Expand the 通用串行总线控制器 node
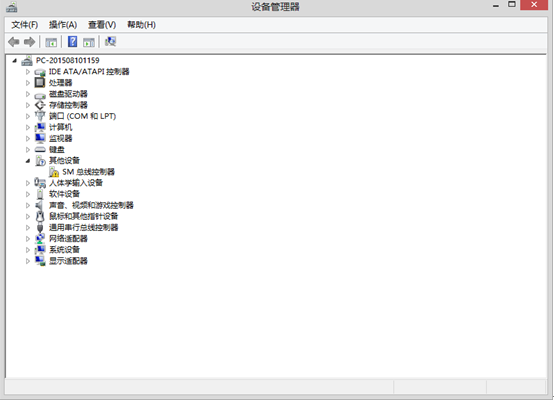The height and width of the screenshot is (401, 554). click(x=28, y=228)
